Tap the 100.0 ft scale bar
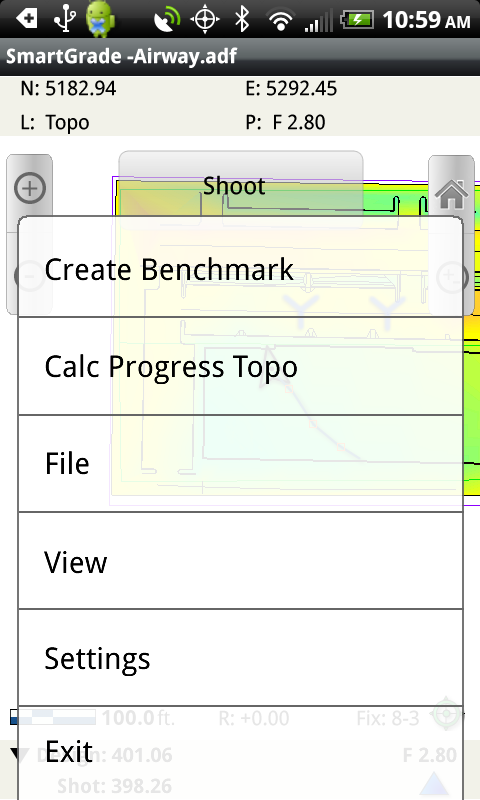 click(x=53, y=717)
